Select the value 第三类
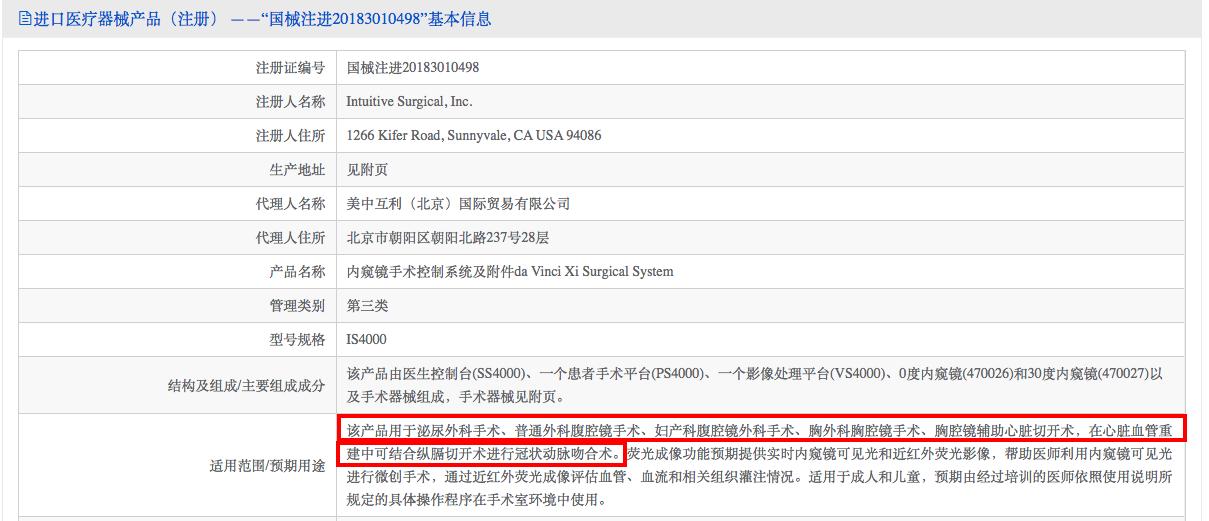 click(367, 306)
